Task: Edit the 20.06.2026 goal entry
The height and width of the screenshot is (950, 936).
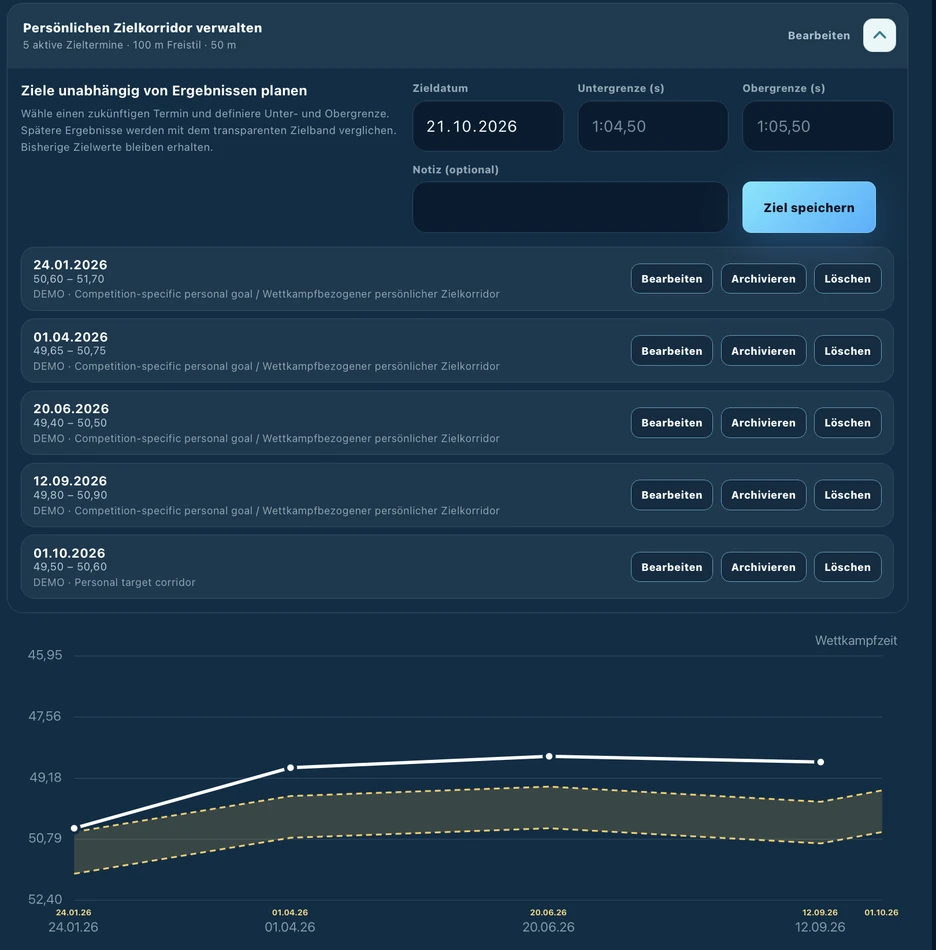Action: [x=671, y=423]
